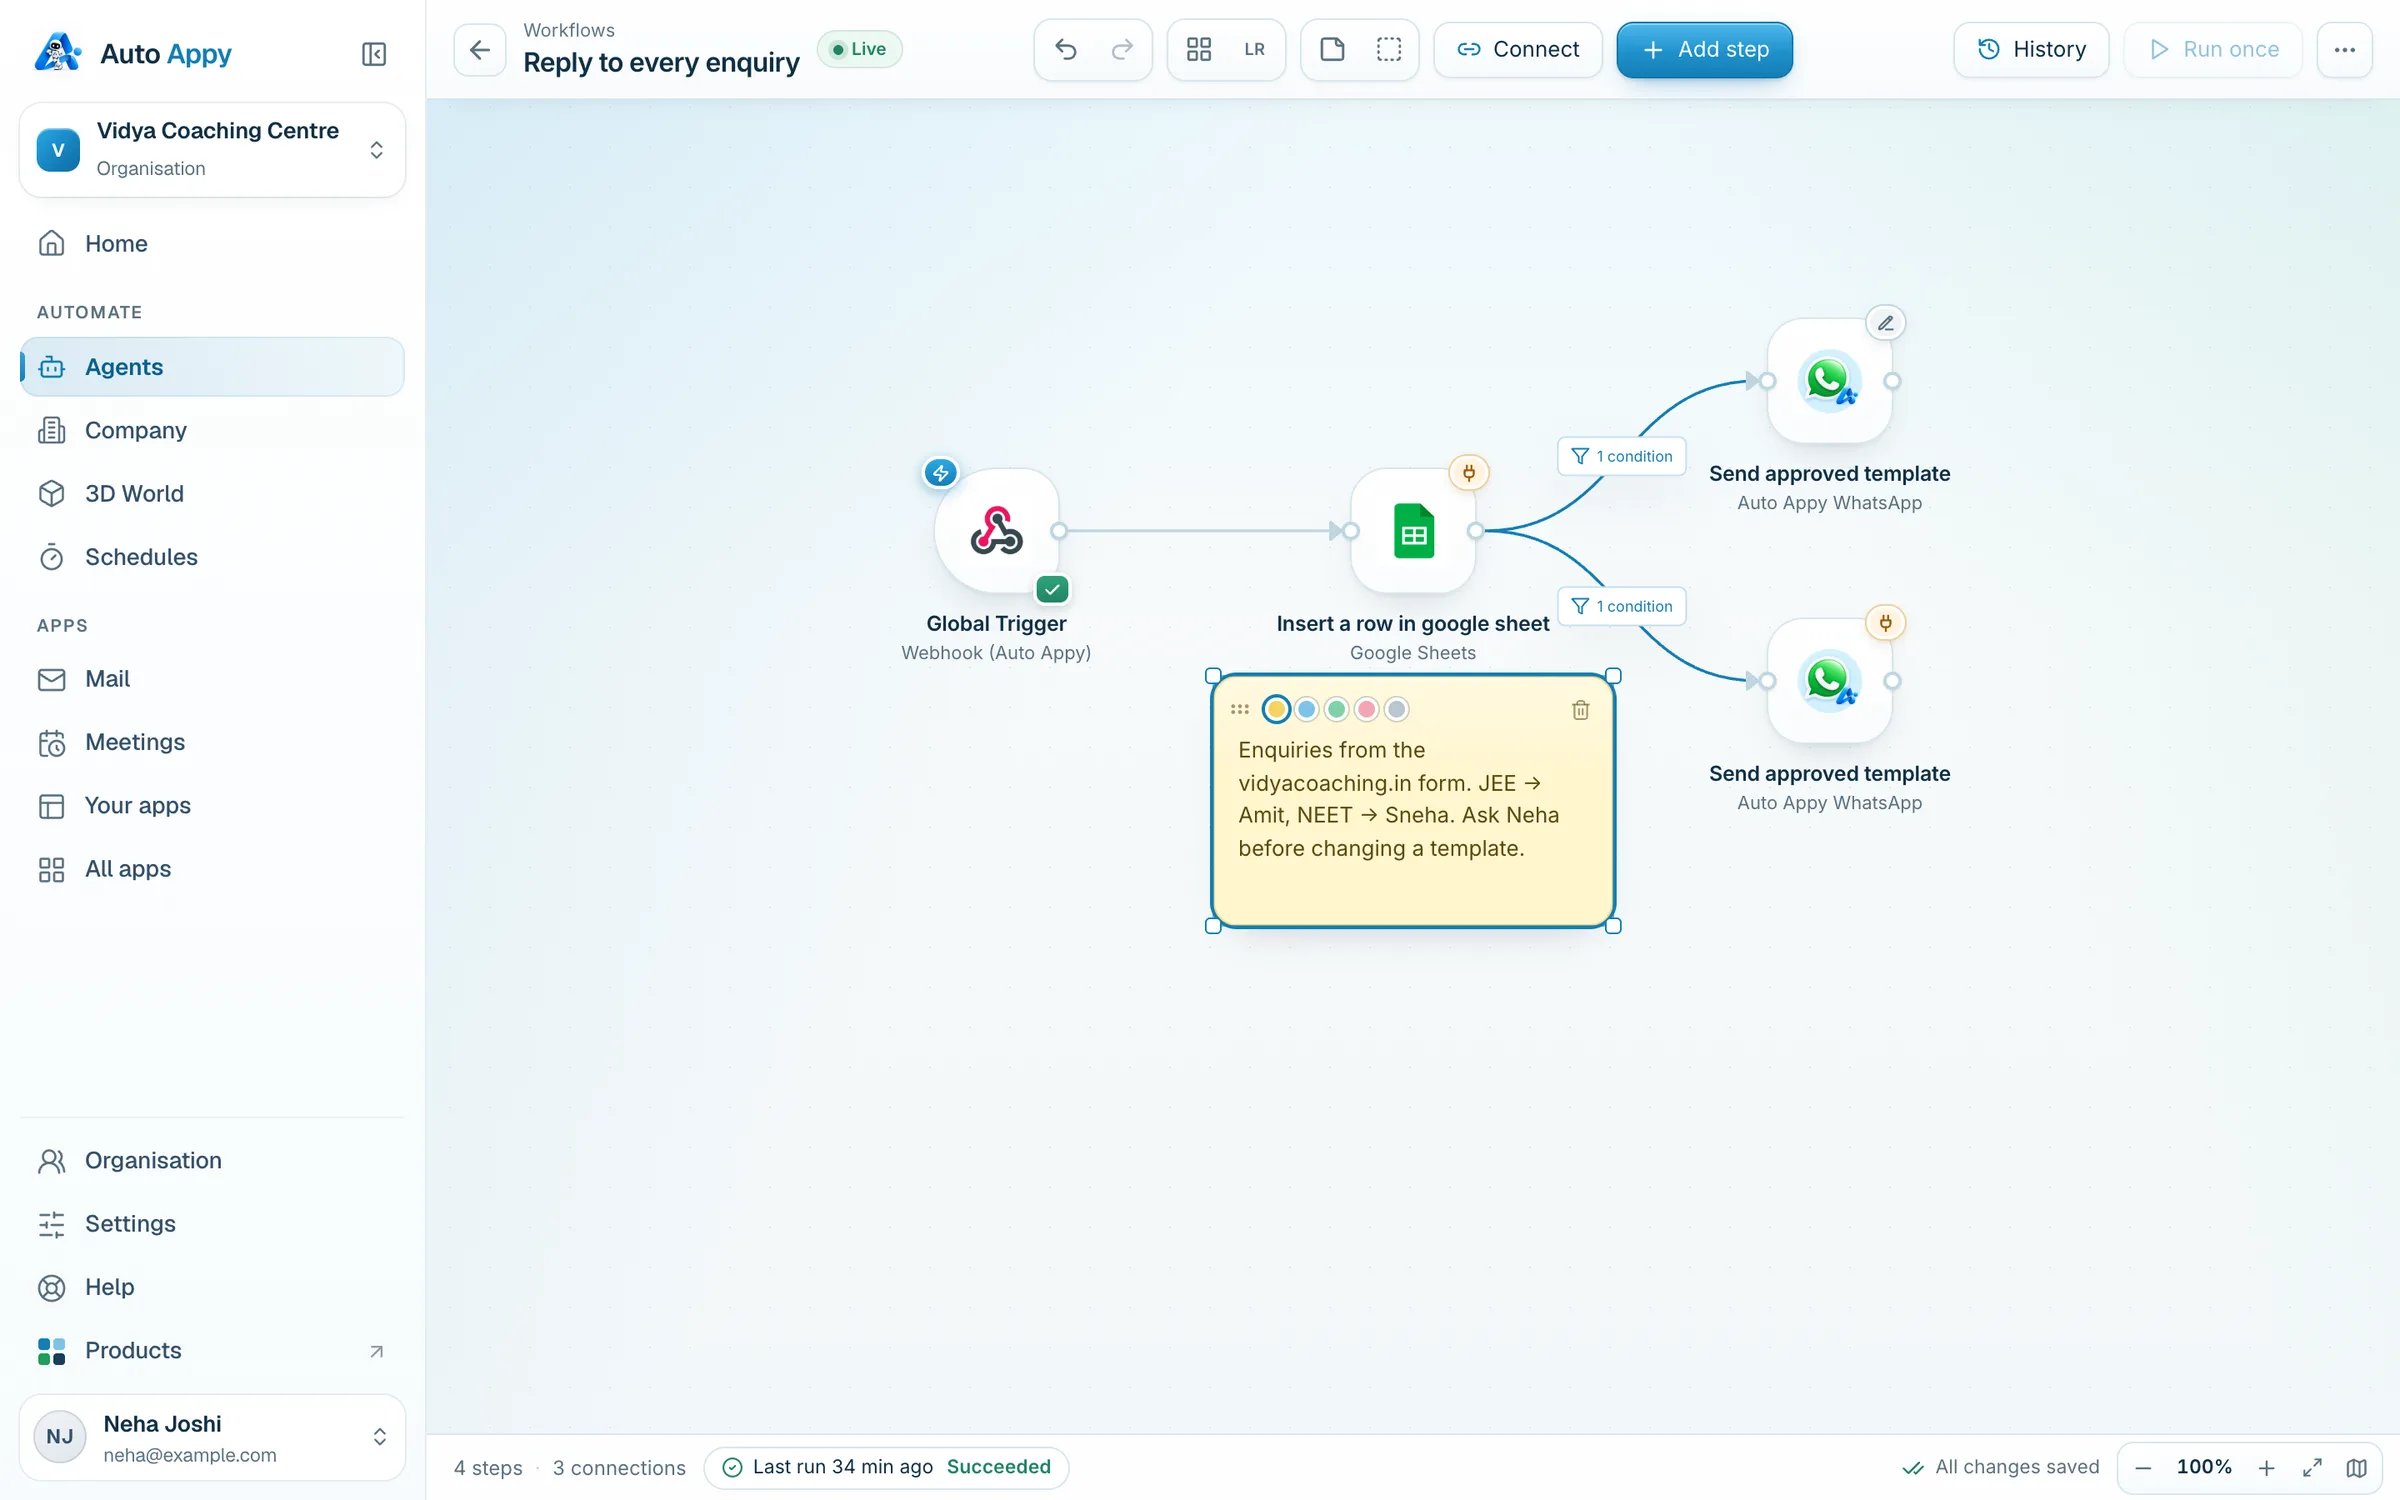Image resolution: width=2400 pixels, height=1500 pixels.
Task: Pick the pink note color
Action: click(1366, 710)
